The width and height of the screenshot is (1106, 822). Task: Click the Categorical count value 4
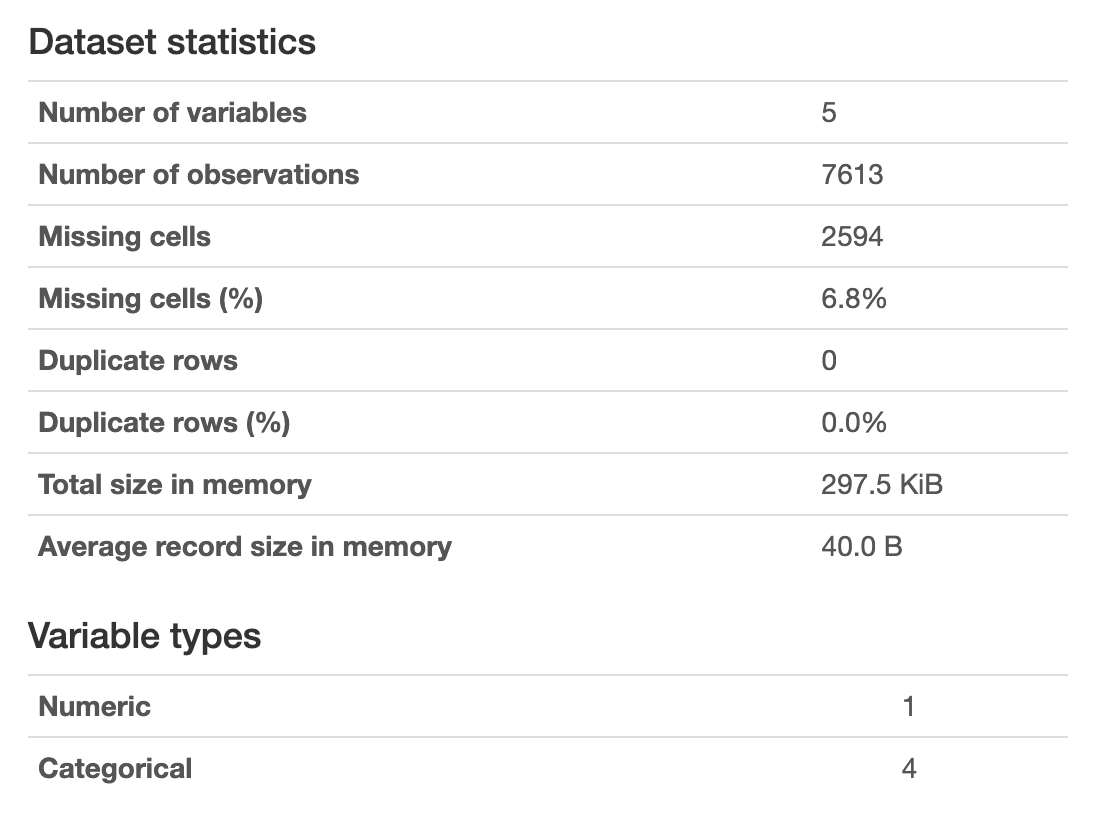click(908, 769)
